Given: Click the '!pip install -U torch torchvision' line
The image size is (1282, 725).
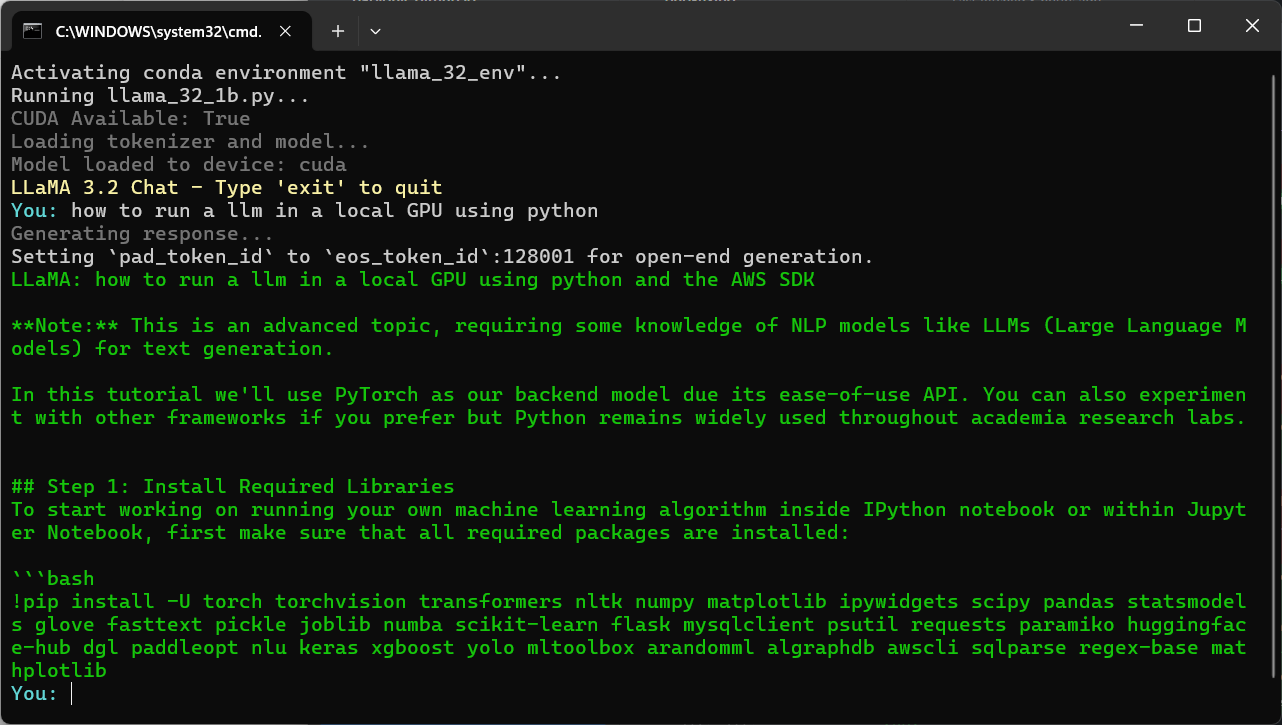Looking at the screenshot, I should (629, 602).
